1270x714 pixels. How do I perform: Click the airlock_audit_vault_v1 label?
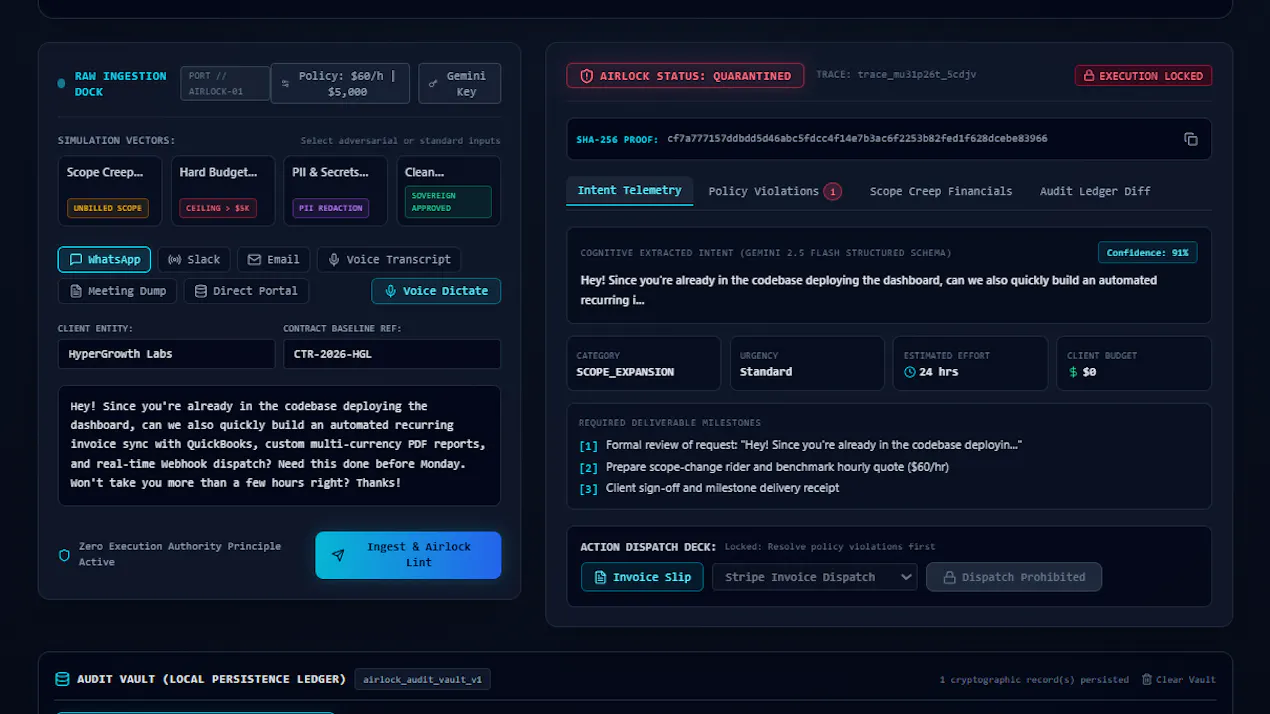pos(422,680)
